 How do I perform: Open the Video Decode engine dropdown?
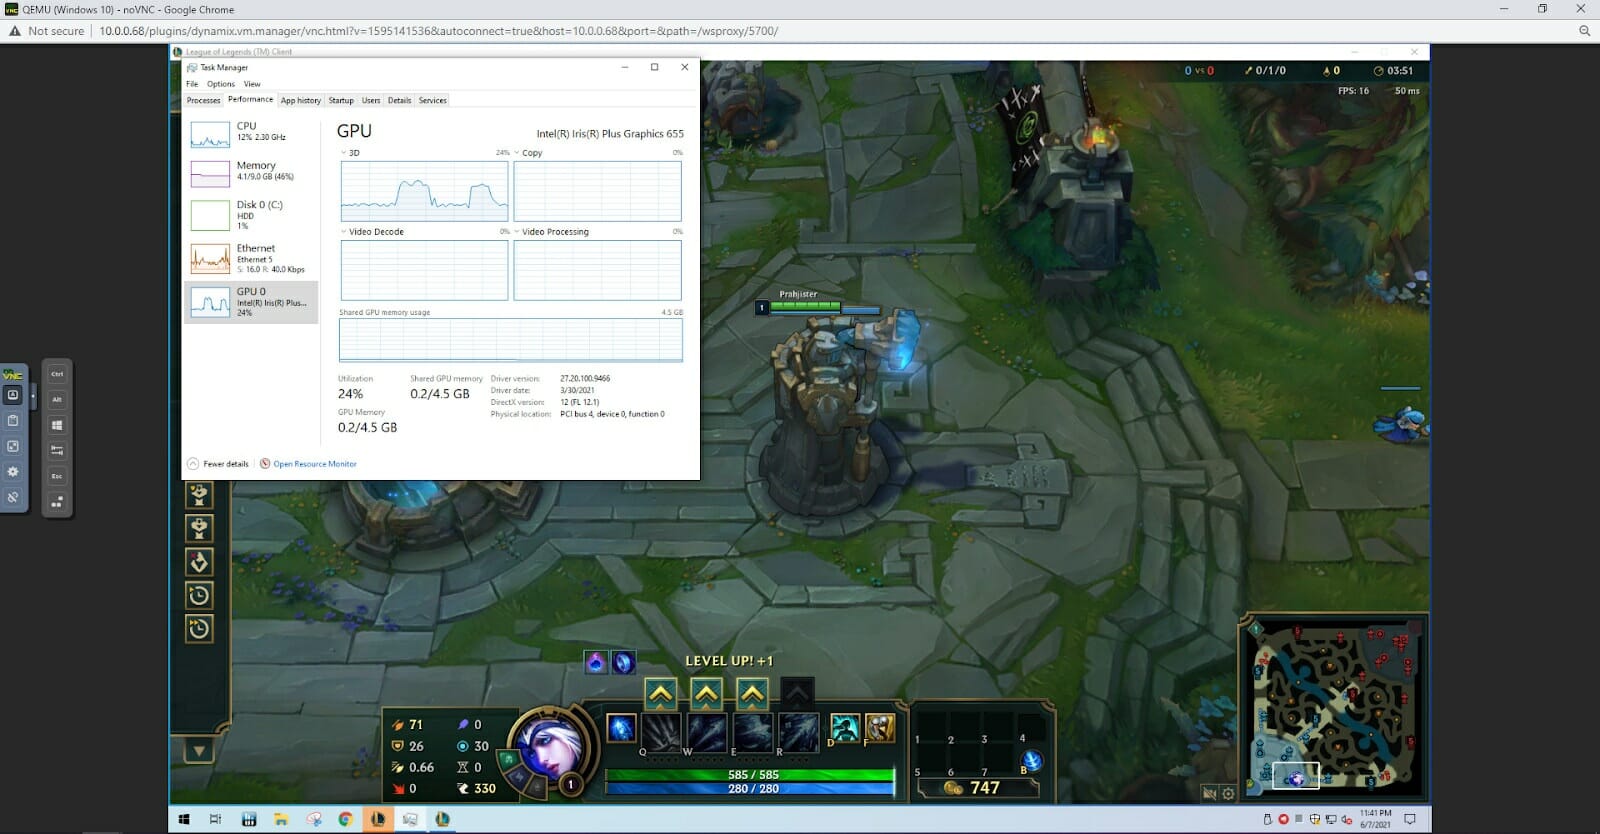pos(372,232)
